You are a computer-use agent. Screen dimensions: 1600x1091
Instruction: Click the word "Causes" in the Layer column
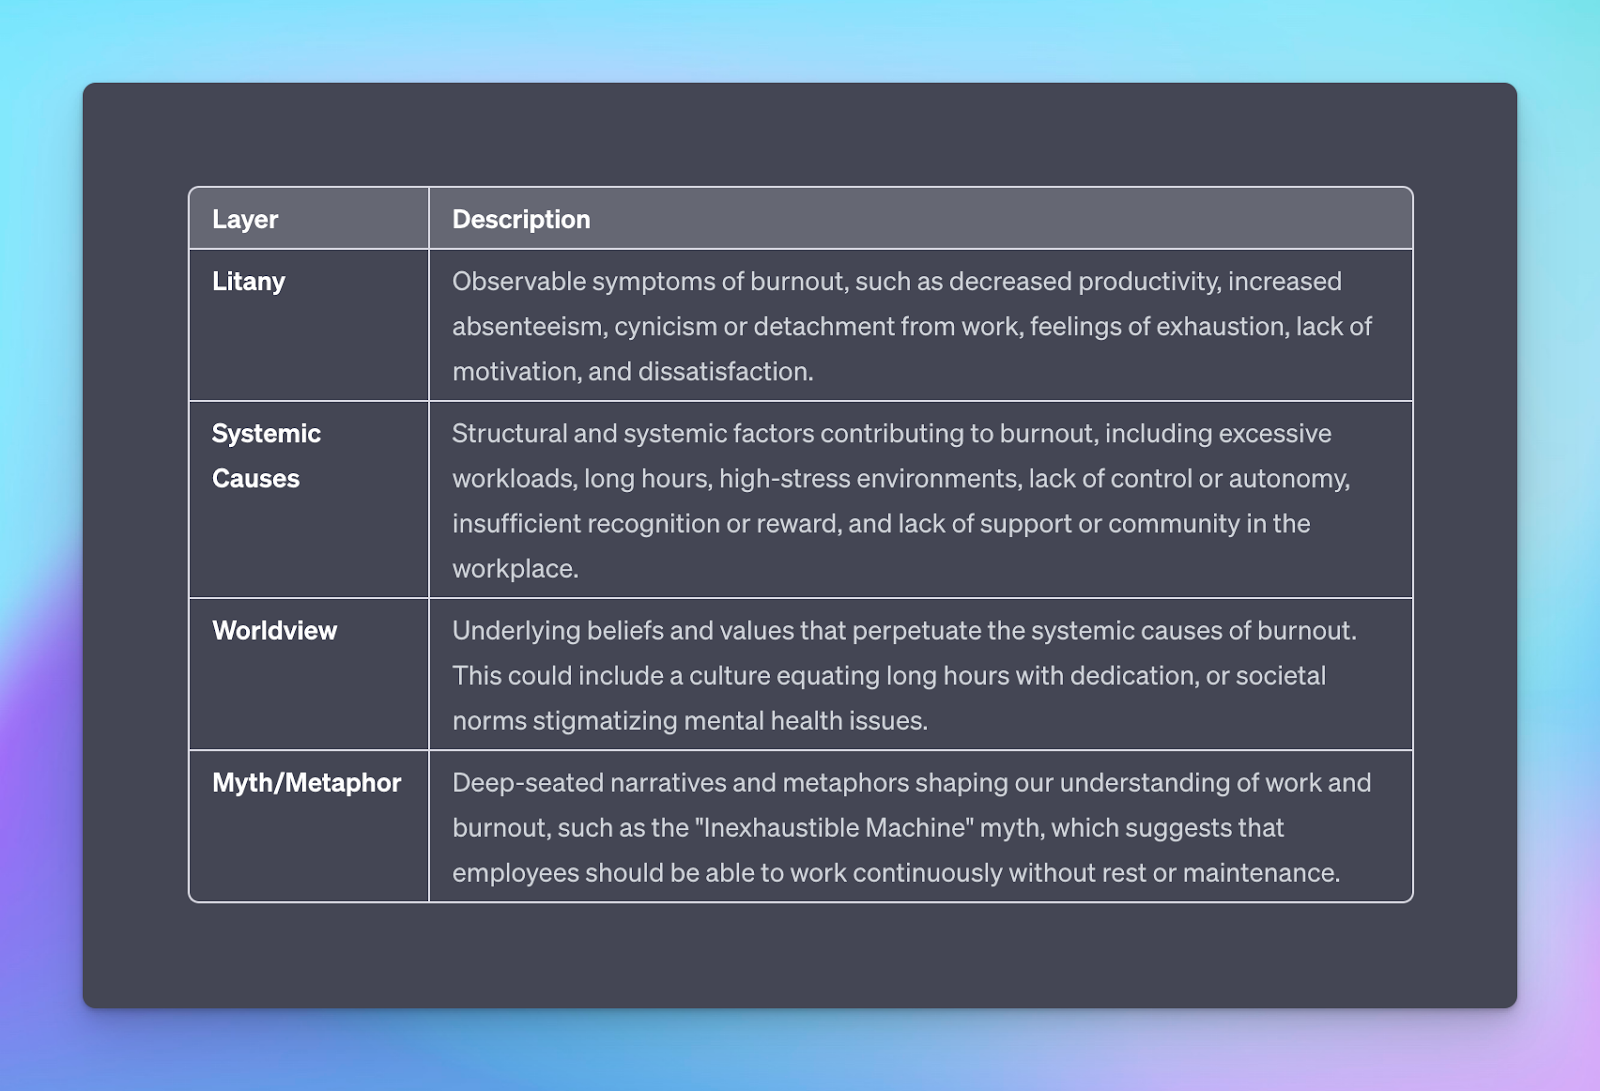click(256, 479)
